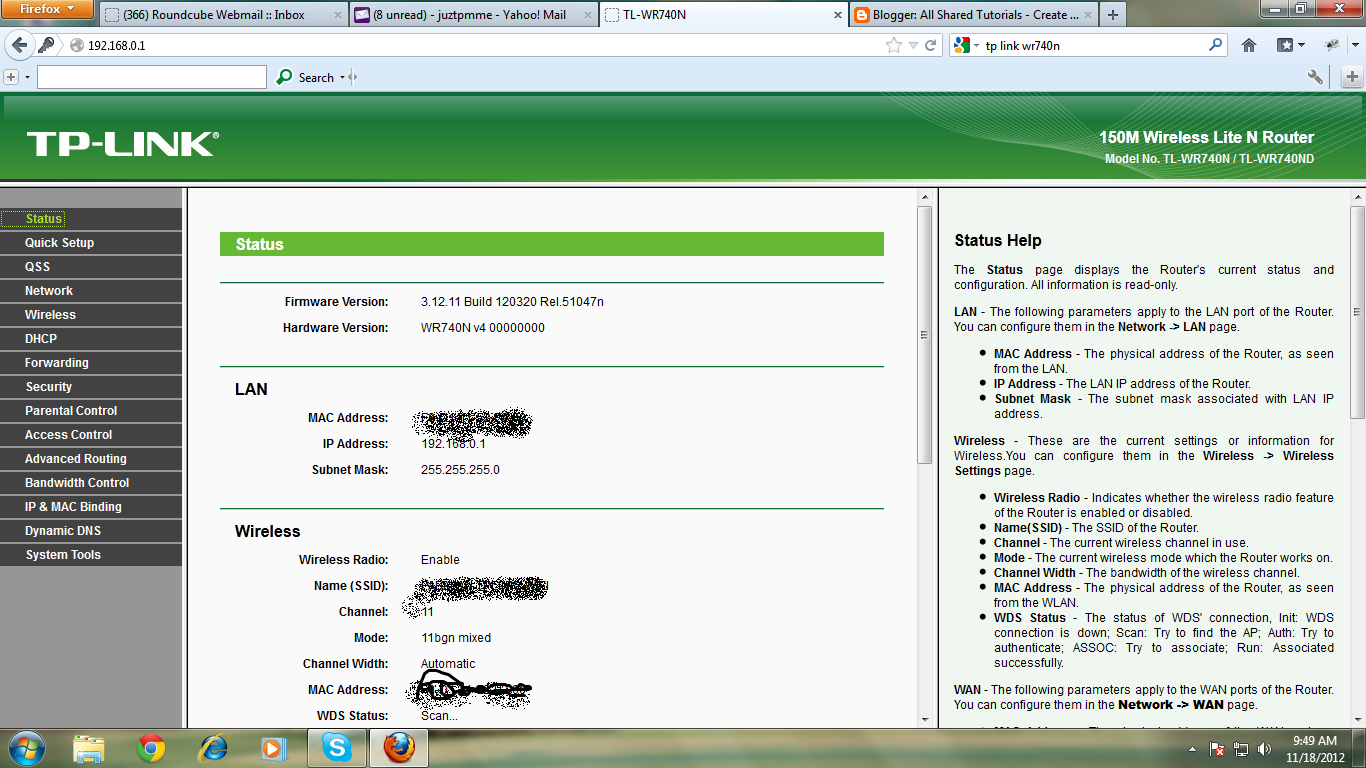Close the TL-WR740N tab
The width and height of the screenshot is (1366, 768).
tap(836, 15)
